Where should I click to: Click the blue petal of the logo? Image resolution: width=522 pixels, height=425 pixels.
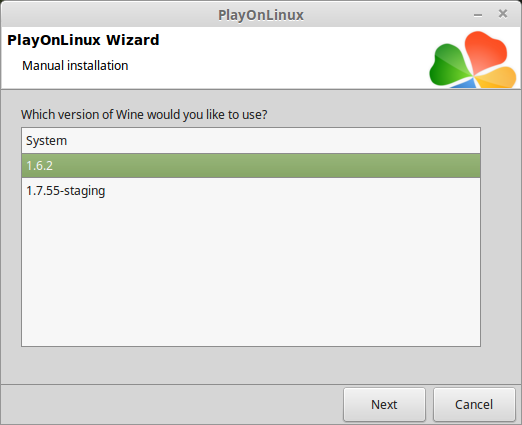coord(465,84)
